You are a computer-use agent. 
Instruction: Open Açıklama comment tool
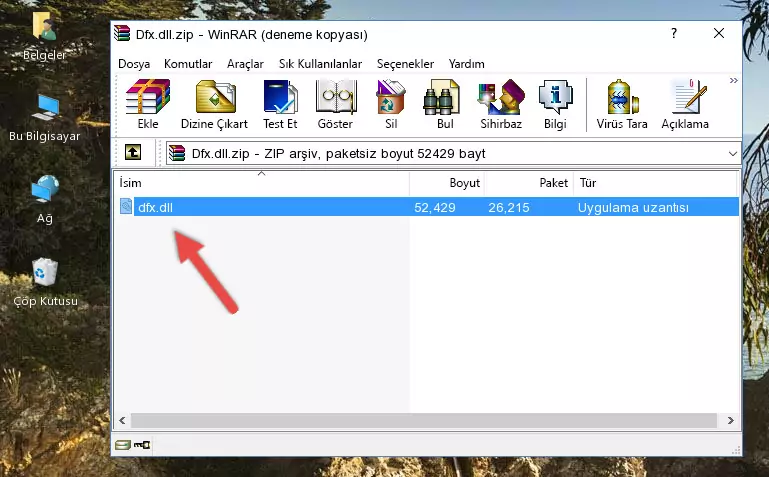[x=685, y=104]
